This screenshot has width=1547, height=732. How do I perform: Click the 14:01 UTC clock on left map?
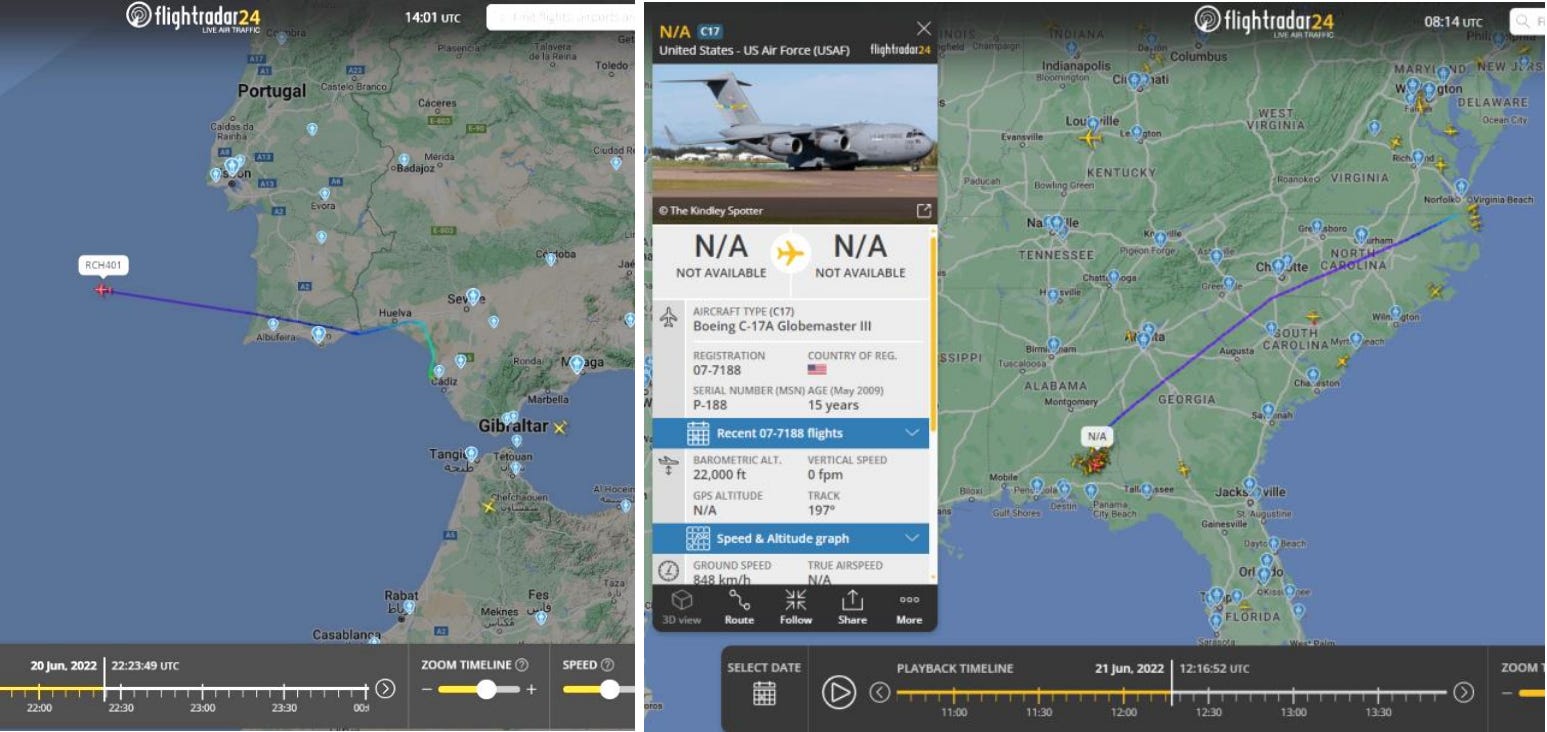coord(432,17)
